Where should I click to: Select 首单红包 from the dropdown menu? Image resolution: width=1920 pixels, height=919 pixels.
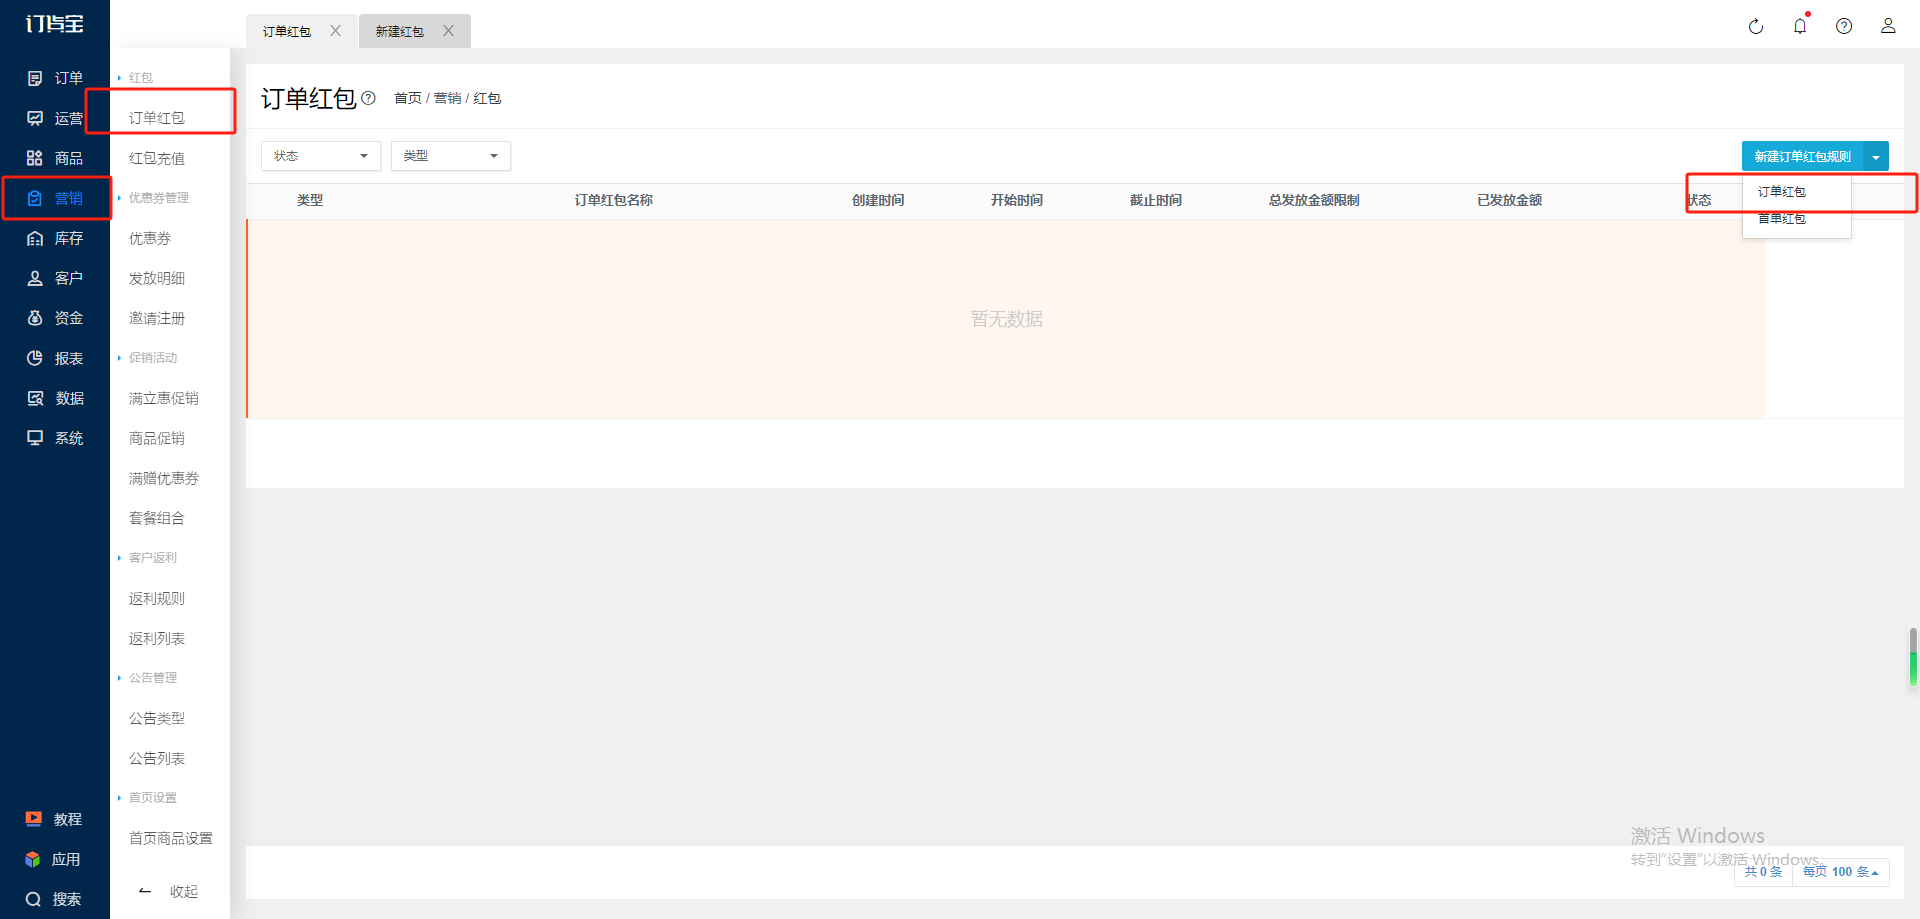(x=1782, y=219)
